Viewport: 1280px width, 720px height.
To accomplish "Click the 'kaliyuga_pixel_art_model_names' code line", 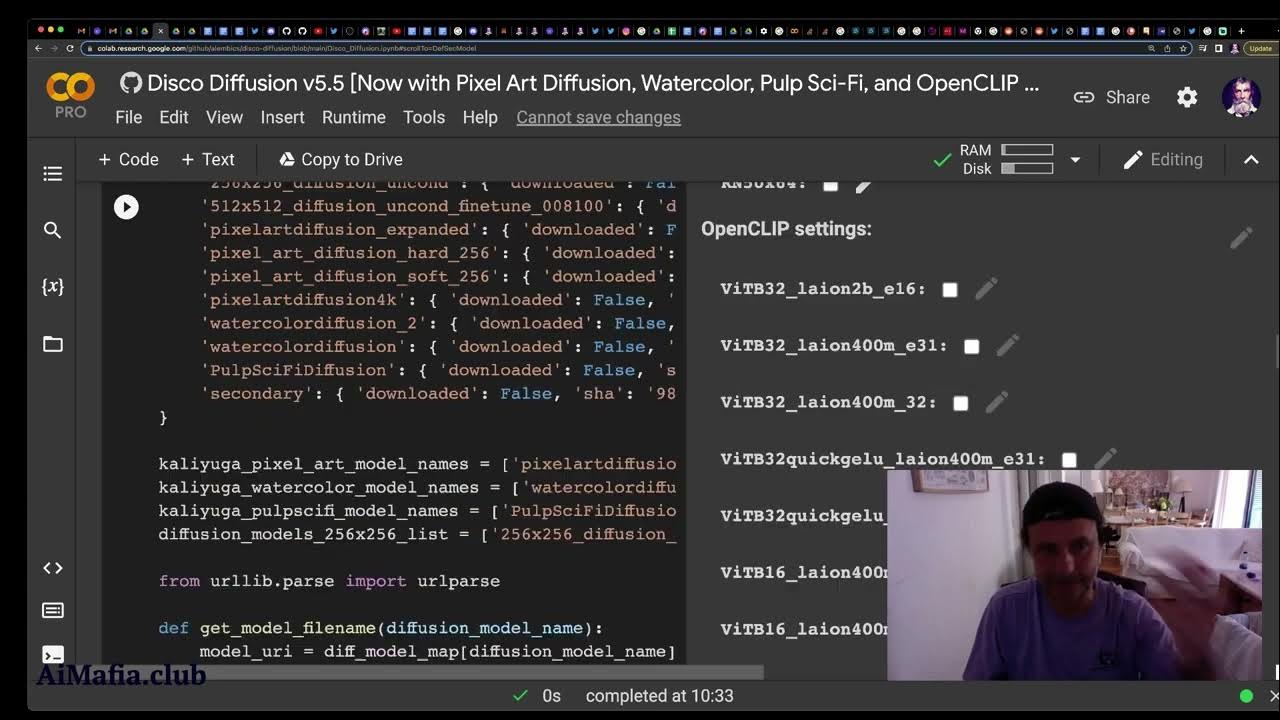I will pyautogui.click(x=417, y=464).
